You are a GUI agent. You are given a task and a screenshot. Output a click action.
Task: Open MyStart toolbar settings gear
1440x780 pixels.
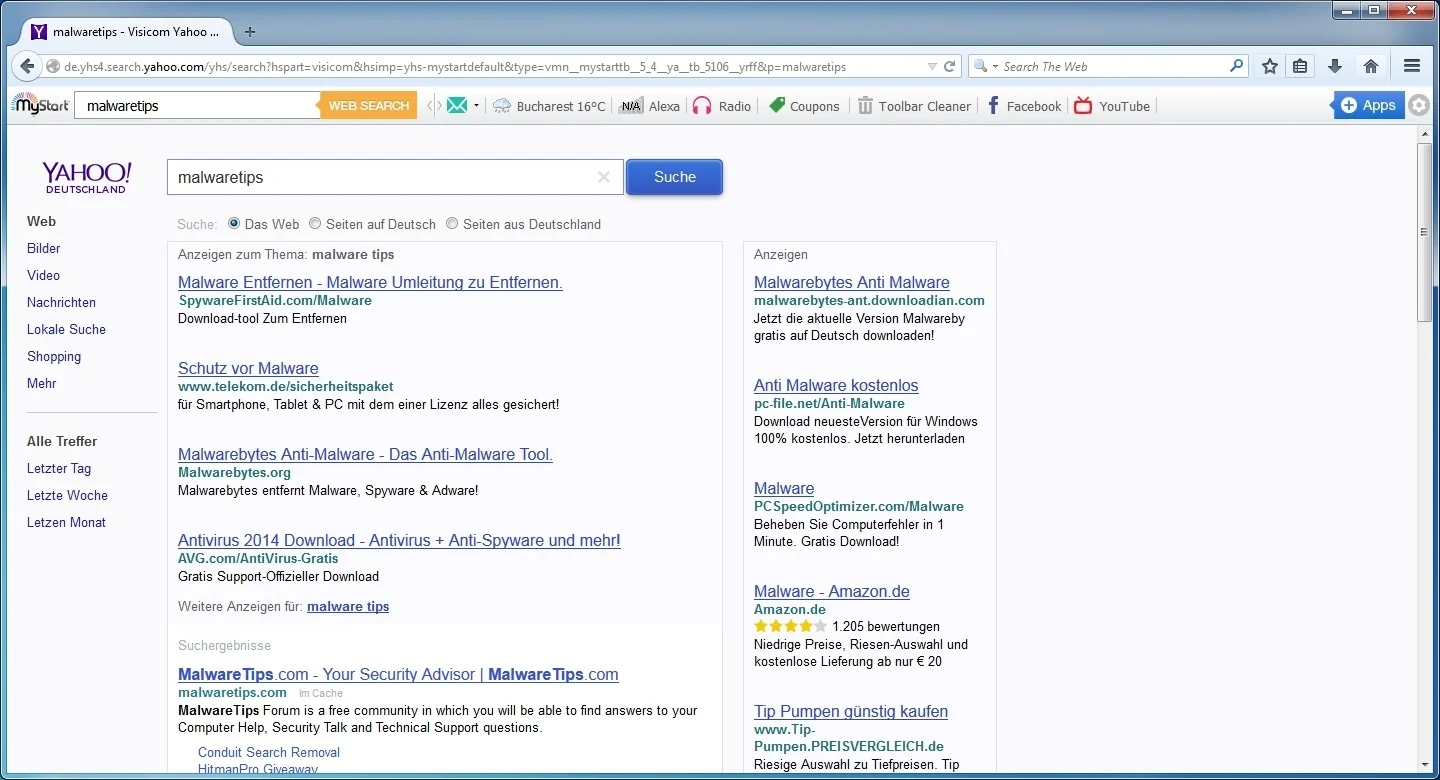(1419, 105)
